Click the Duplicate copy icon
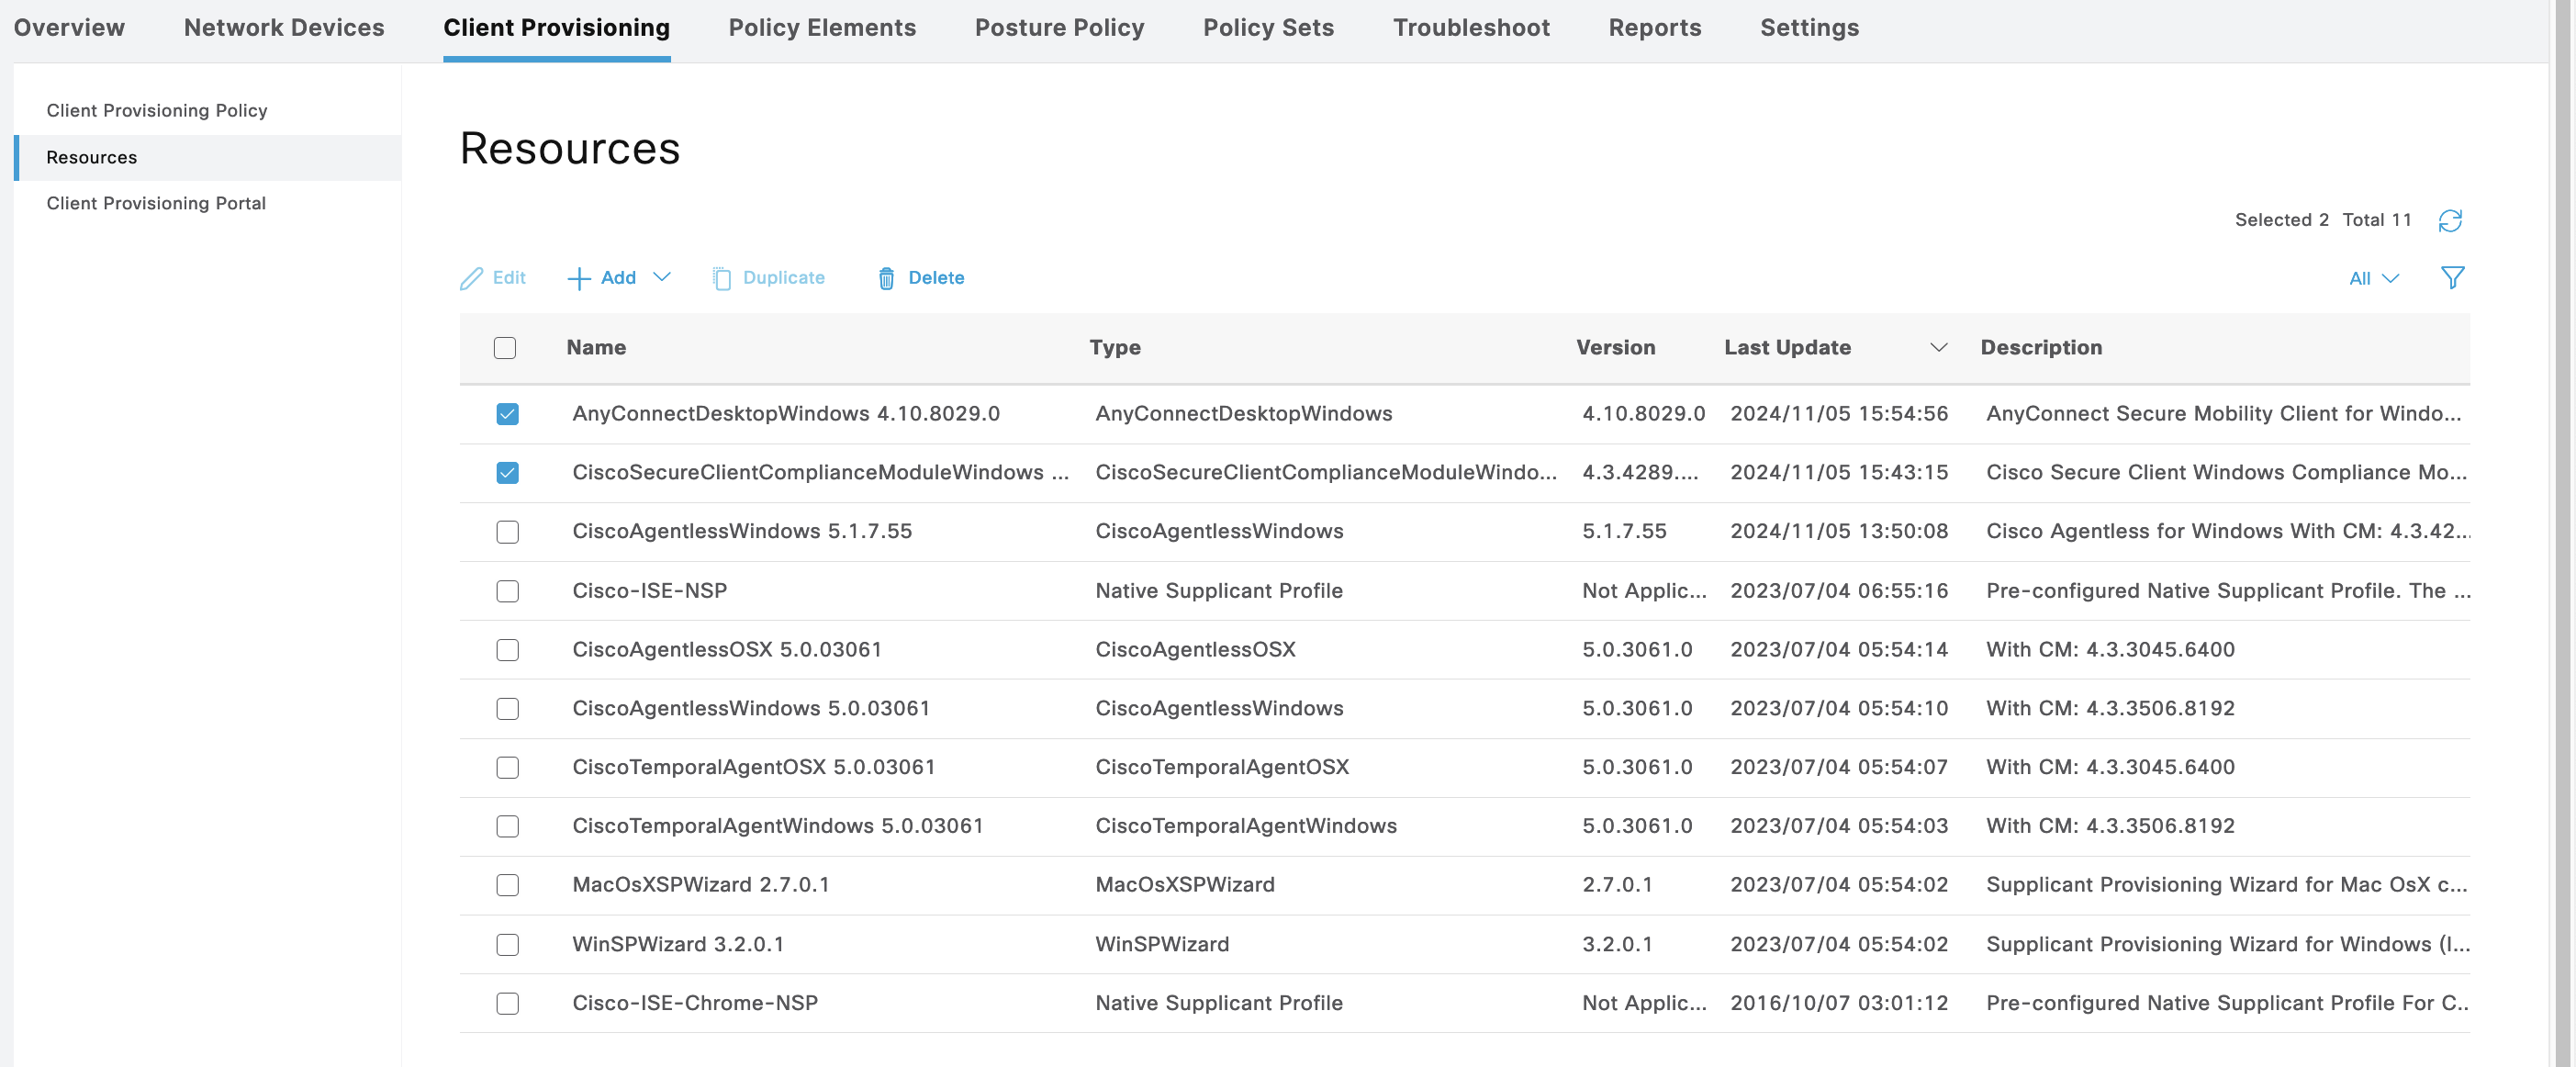Image resolution: width=2576 pixels, height=1067 pixels. [722, 278]
